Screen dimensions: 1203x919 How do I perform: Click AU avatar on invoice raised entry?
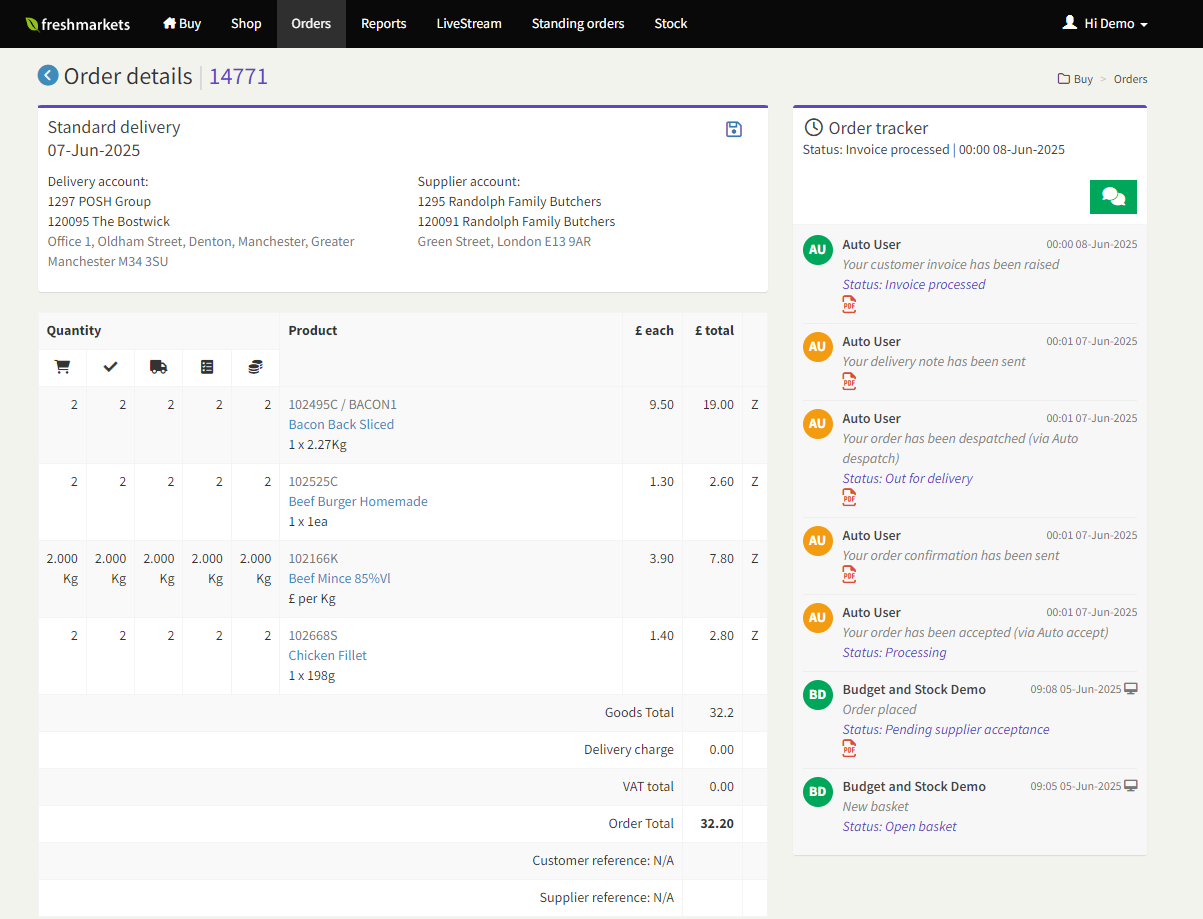818,250
